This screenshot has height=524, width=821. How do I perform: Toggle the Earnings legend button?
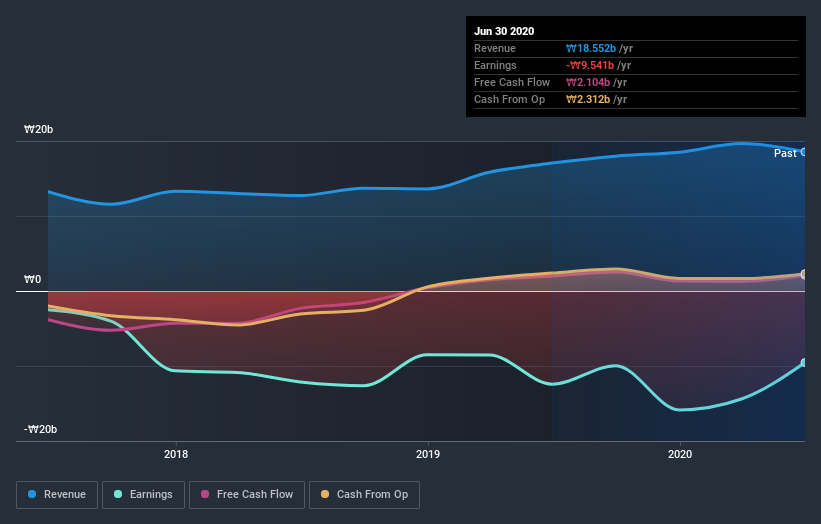(143, 495)
